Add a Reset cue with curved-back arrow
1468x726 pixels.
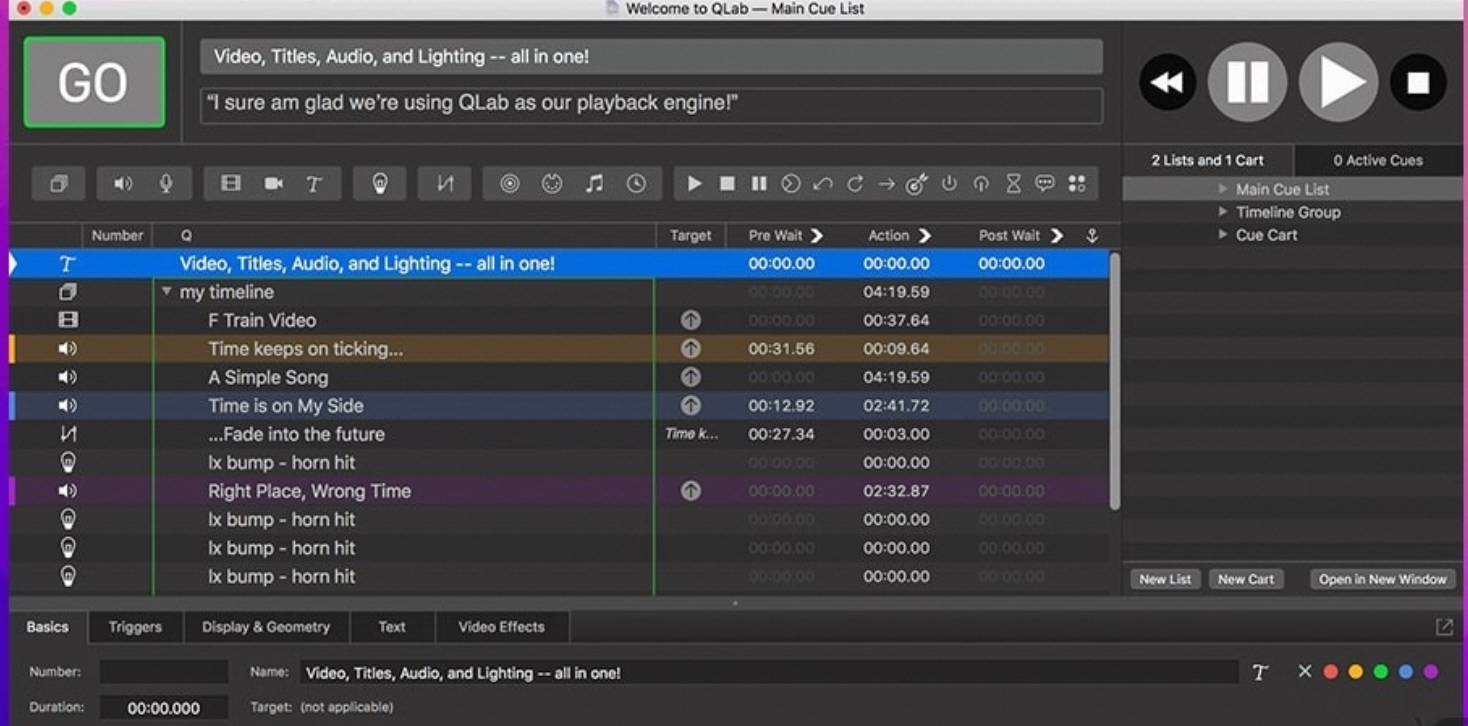823,184
